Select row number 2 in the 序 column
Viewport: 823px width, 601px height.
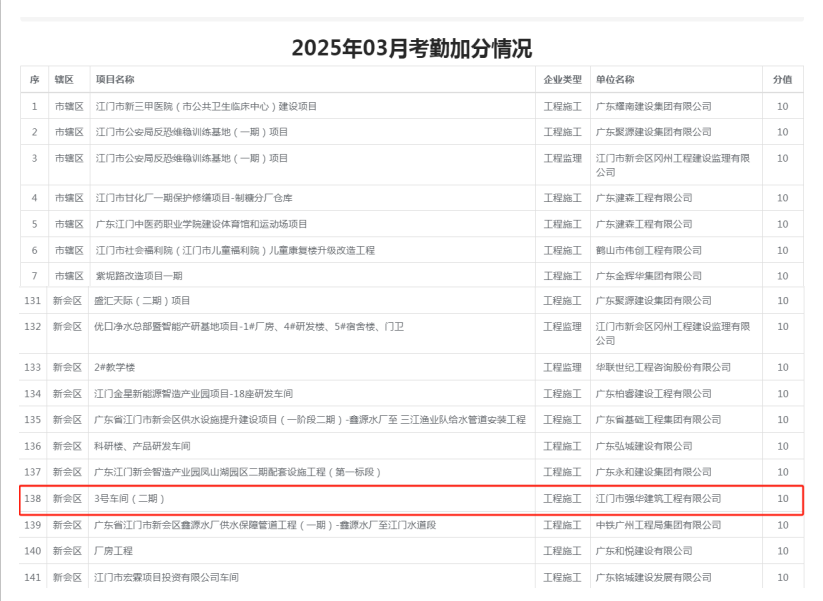35,132
